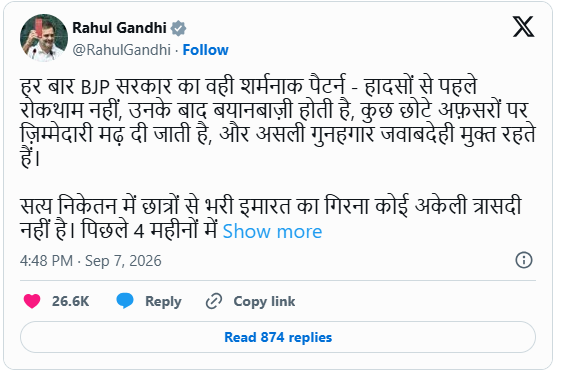Screen dimensions: 561x380
Task: Click the X logo in the tweet corner
Action: pos(523,27)
